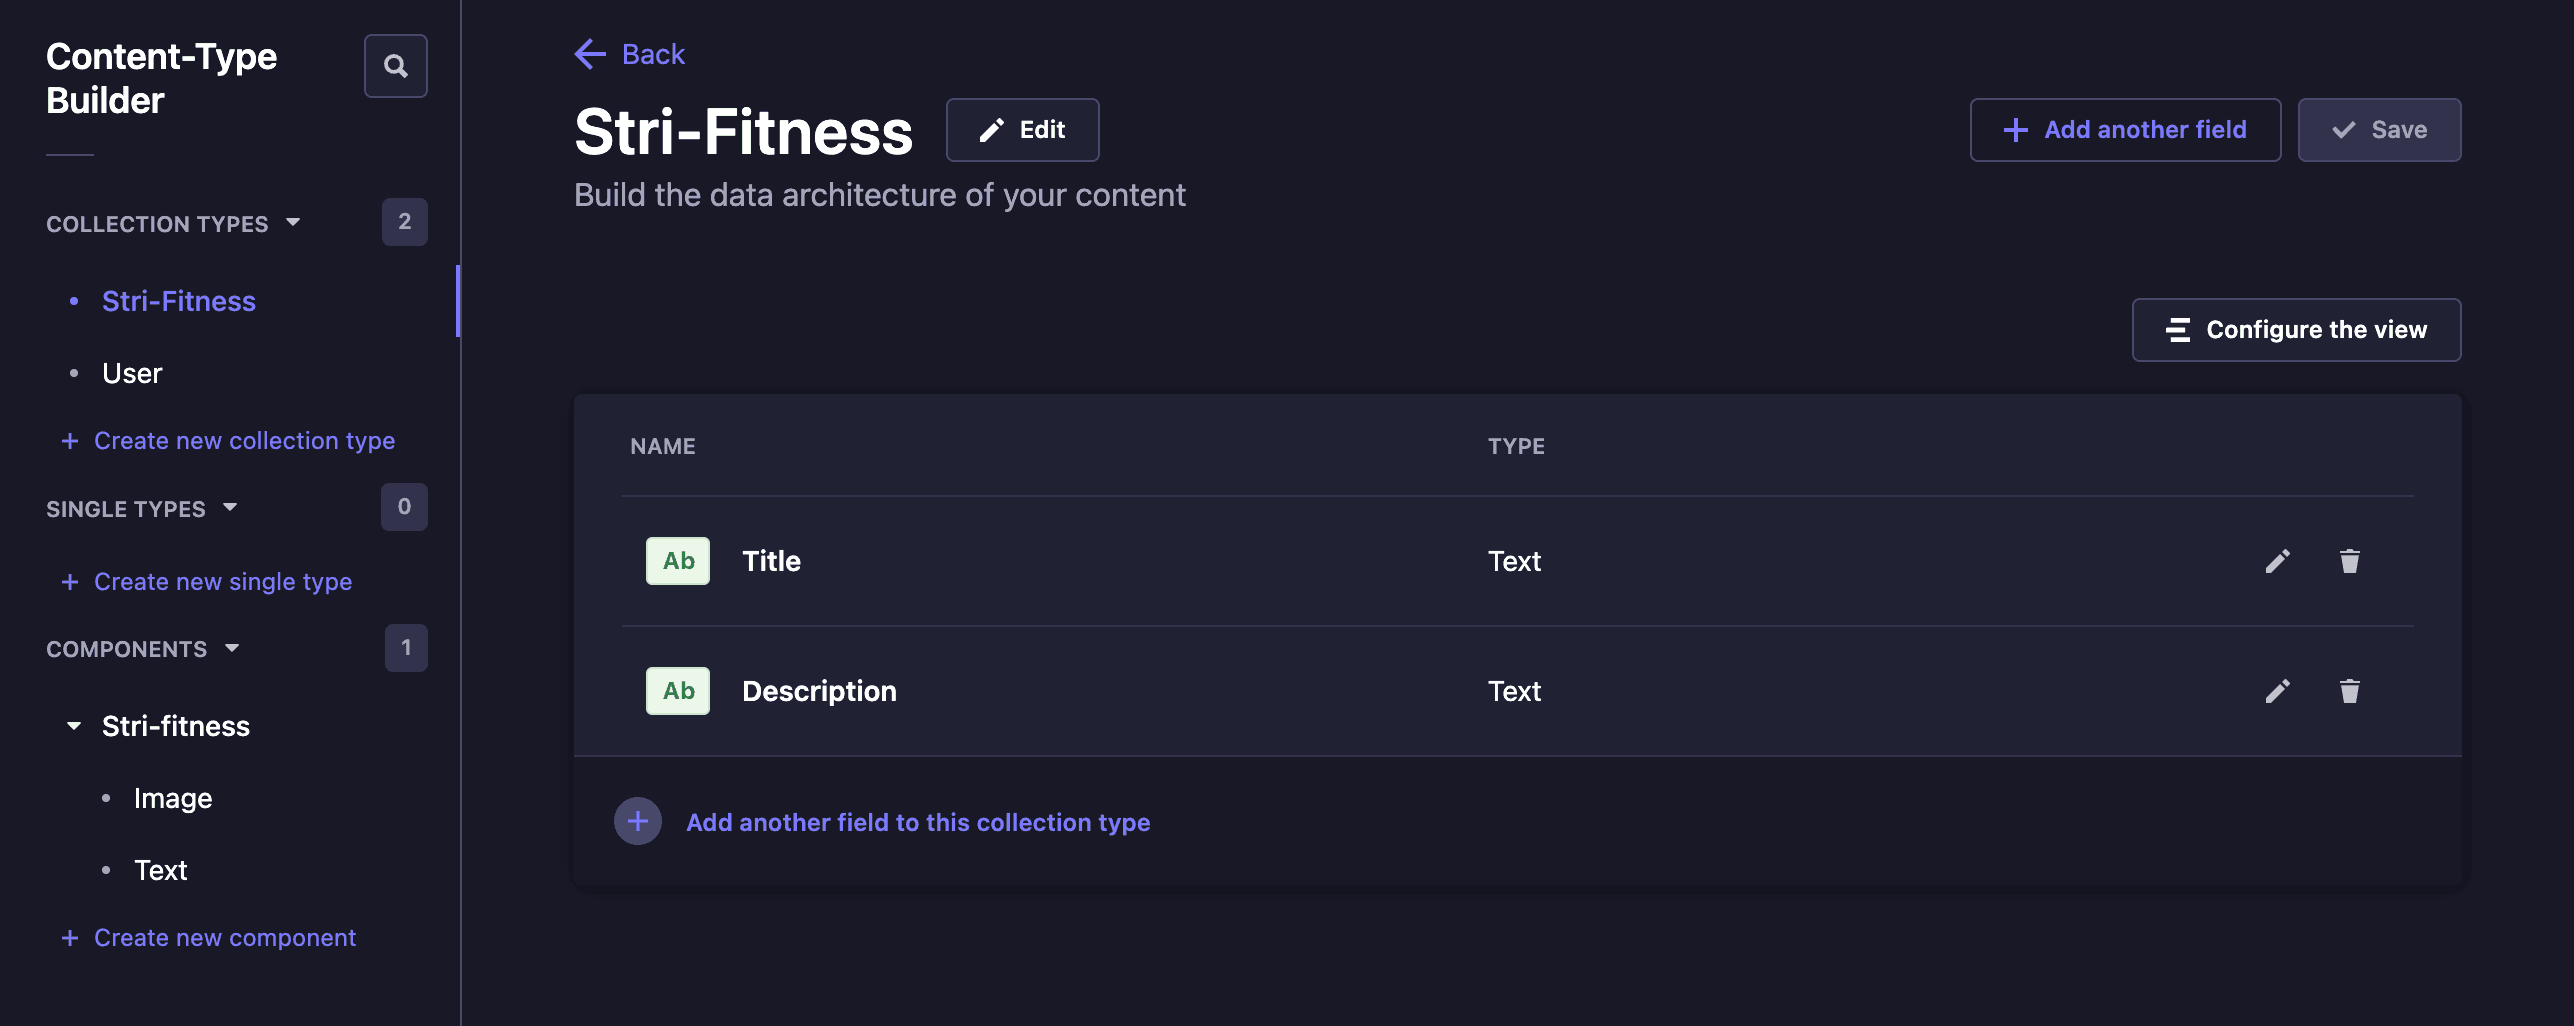Click the round plus icon below fields
The image size is (2574, 1026).
638,821
